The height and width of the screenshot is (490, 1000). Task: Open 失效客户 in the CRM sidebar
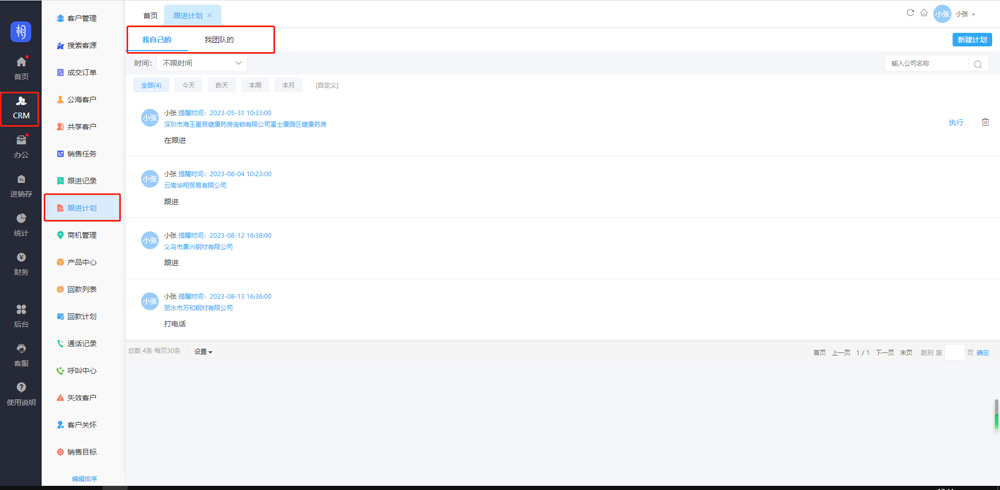(x=77, y=398)
